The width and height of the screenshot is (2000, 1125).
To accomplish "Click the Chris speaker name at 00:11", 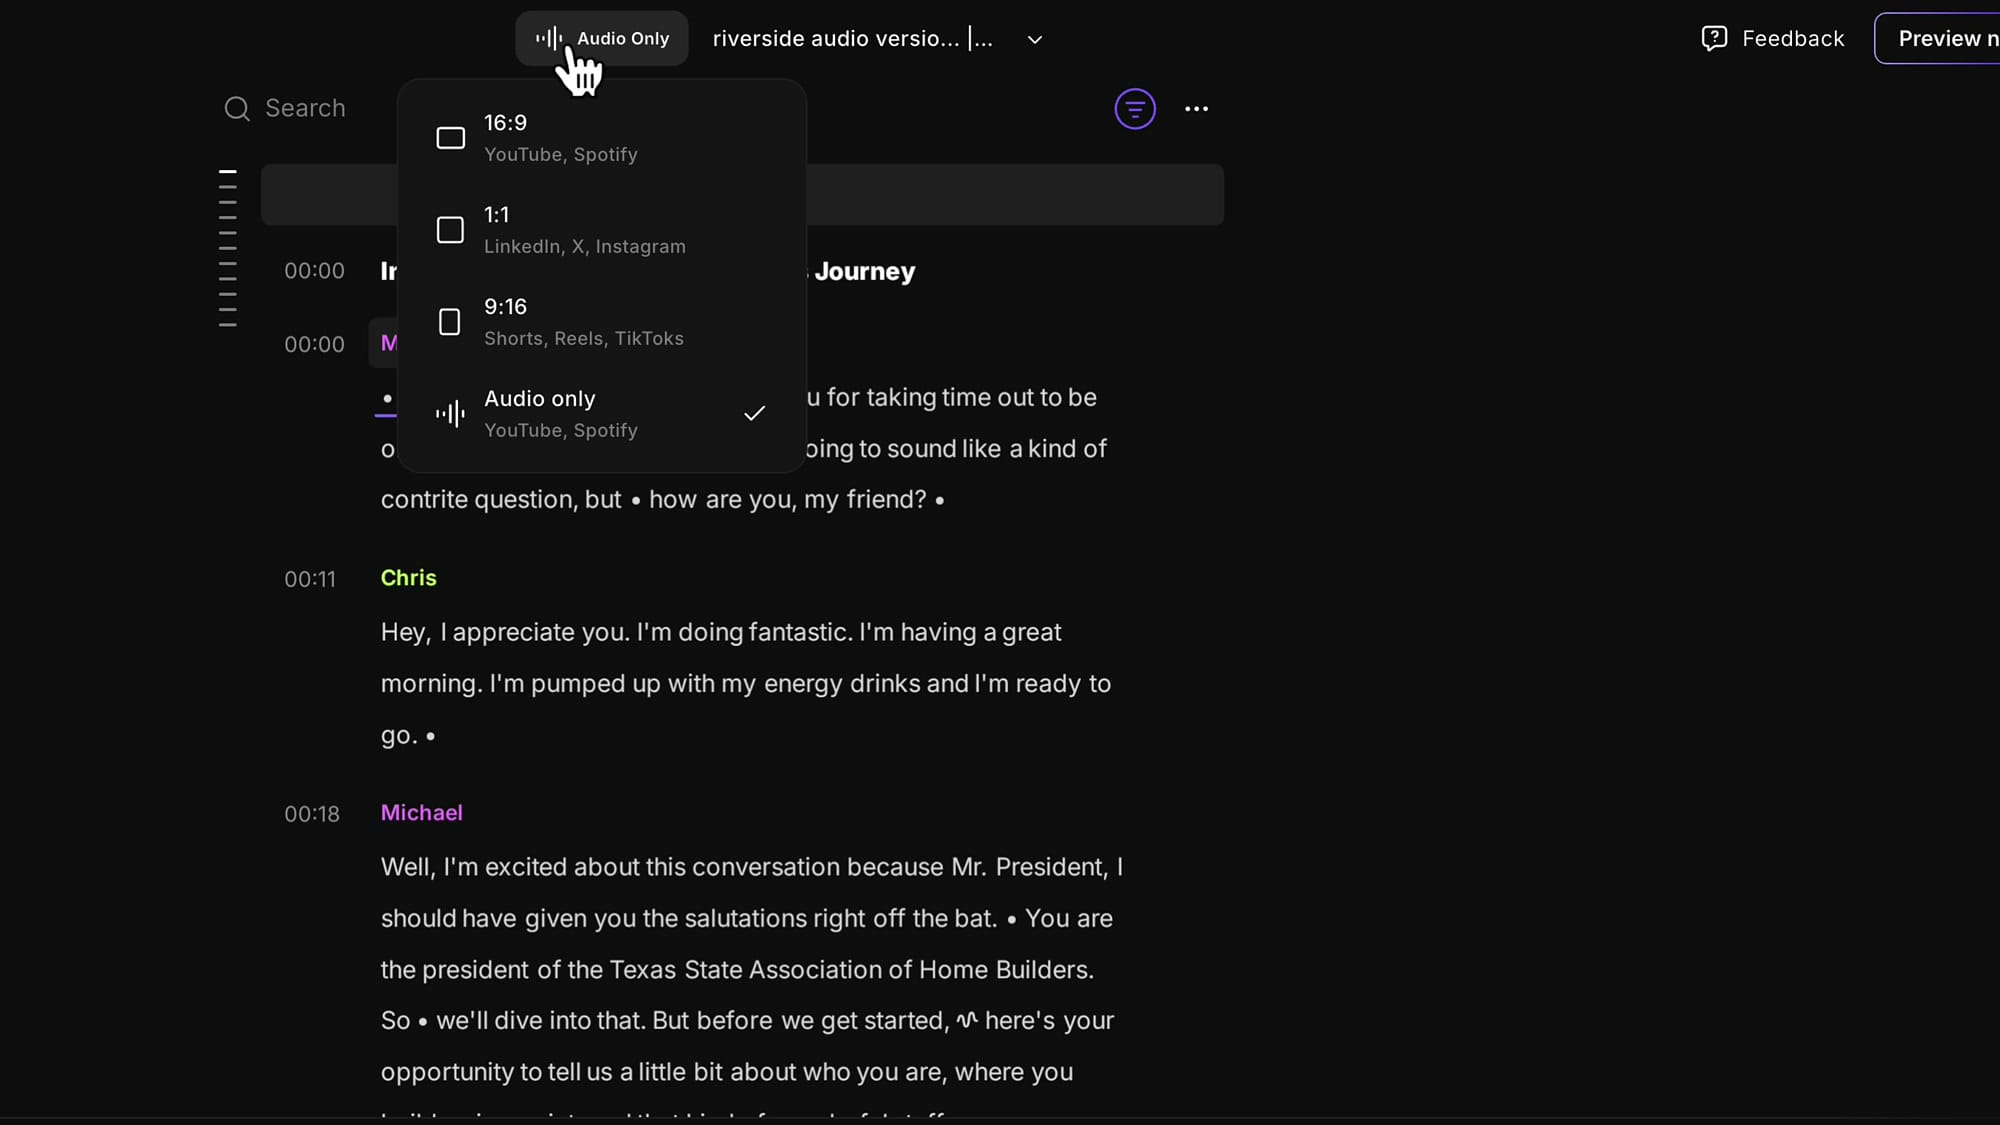I will (408, 578).
